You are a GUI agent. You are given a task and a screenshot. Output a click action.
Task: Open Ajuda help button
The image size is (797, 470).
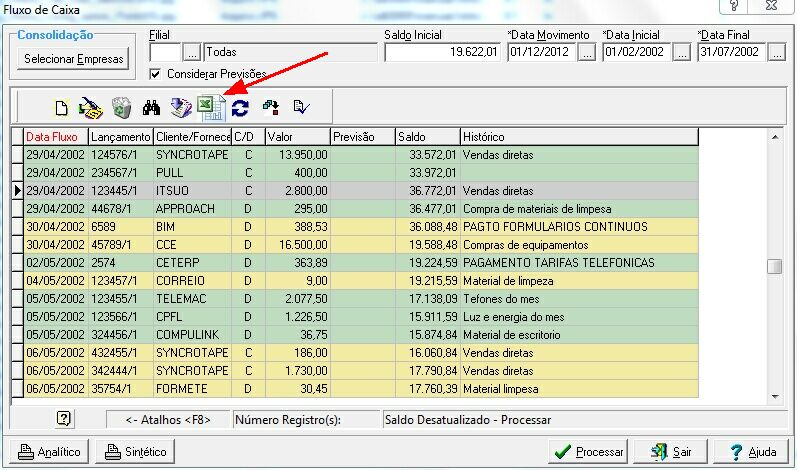751,452
